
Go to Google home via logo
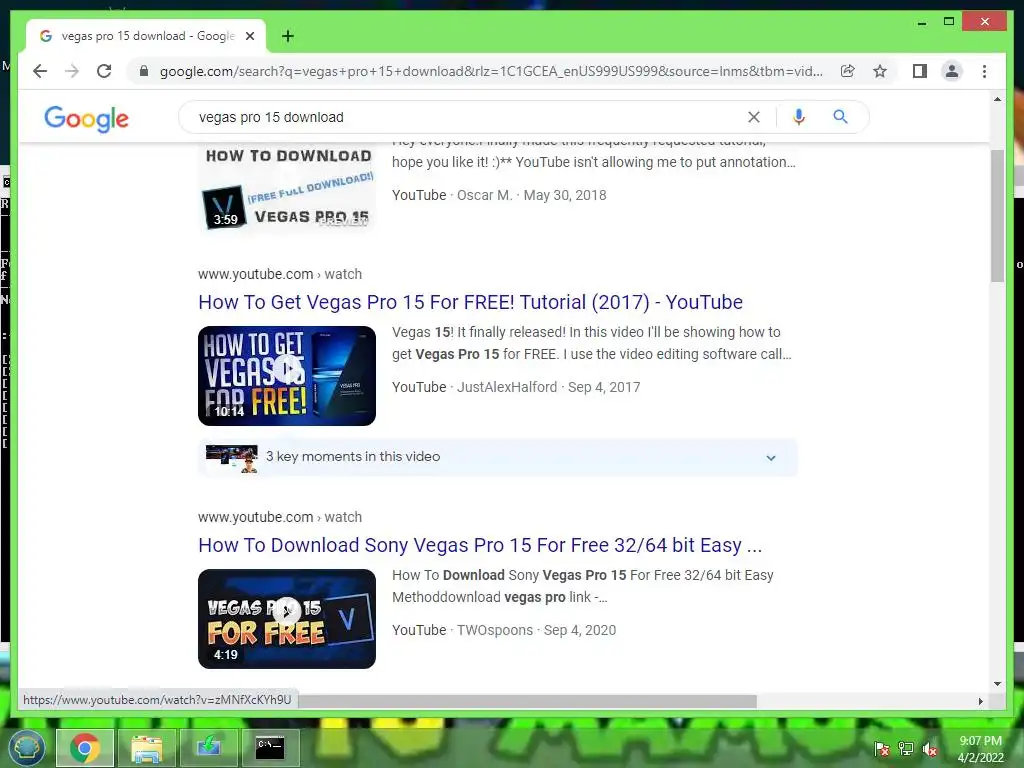(x=86, y=118)
